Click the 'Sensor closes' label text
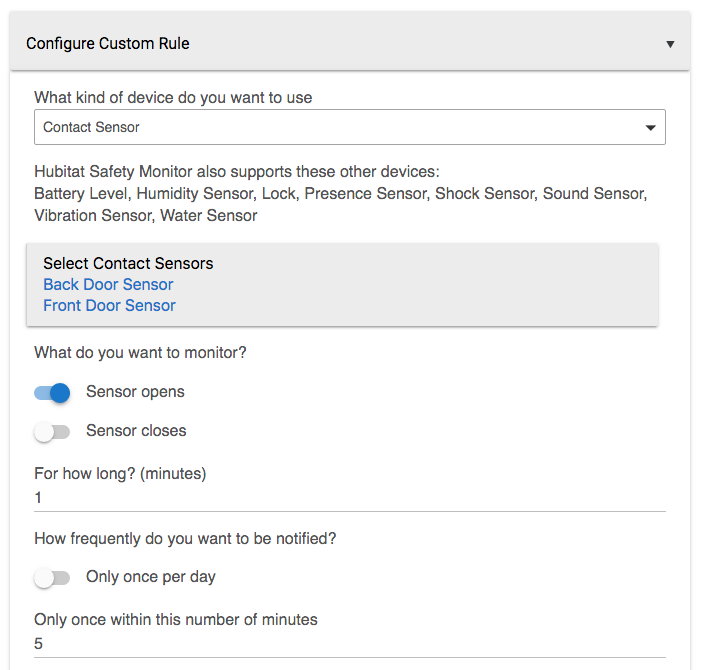This screenshot has height=670, width=701. (x=136, y=430)
